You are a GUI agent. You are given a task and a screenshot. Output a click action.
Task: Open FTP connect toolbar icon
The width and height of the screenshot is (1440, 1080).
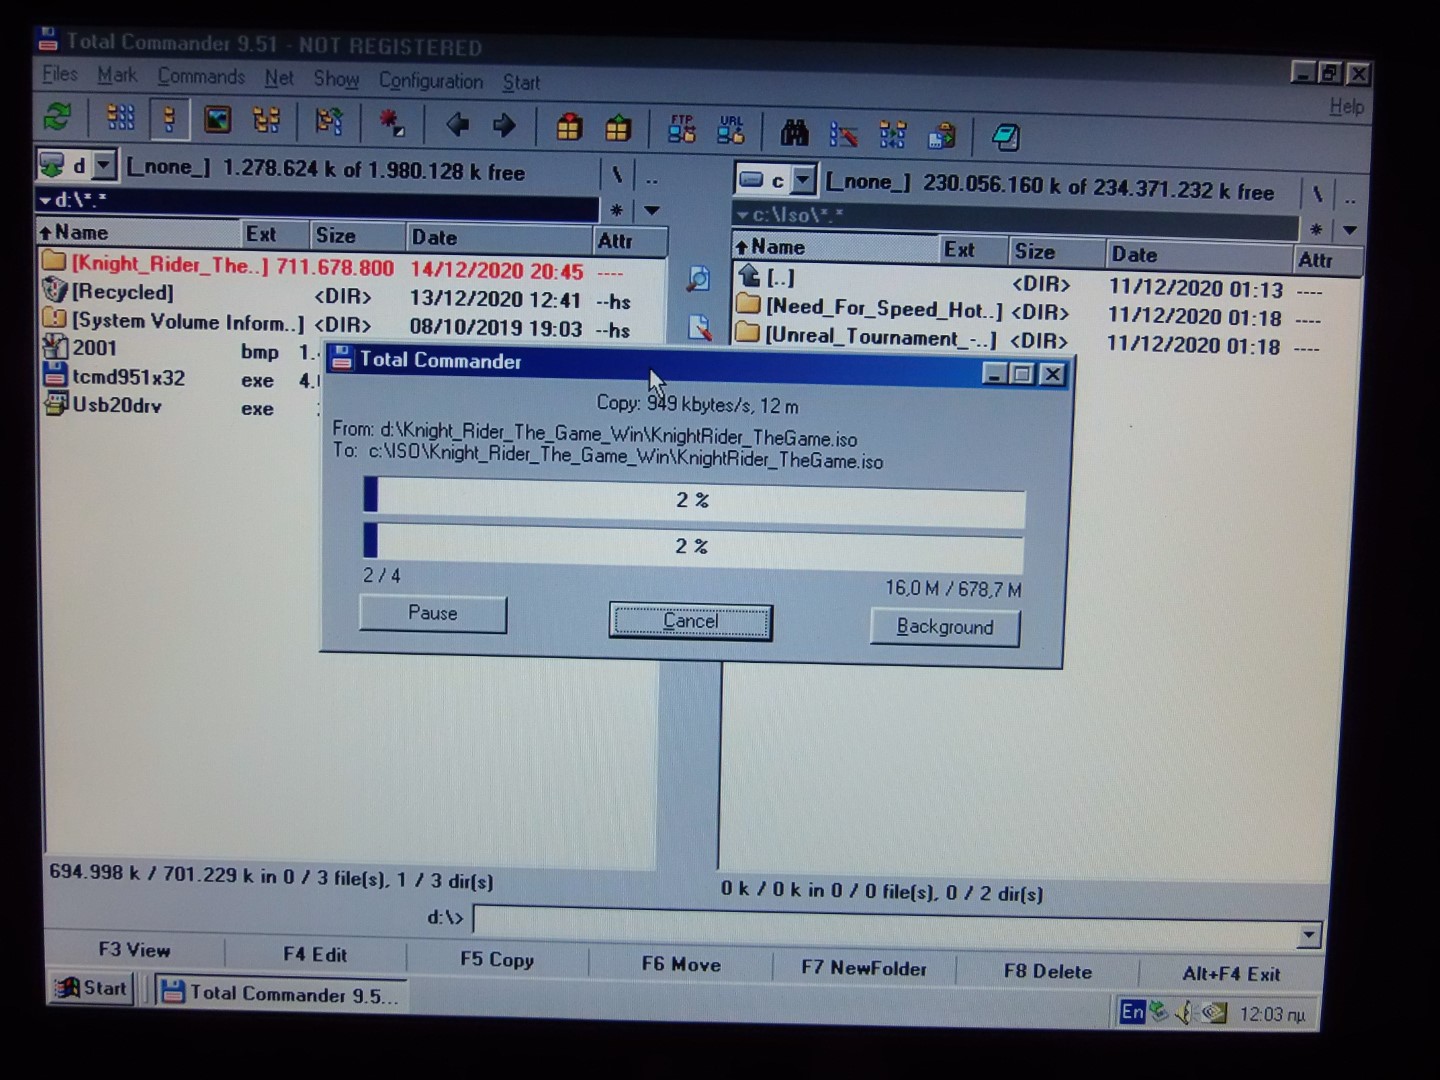click(x=682, y=129)
